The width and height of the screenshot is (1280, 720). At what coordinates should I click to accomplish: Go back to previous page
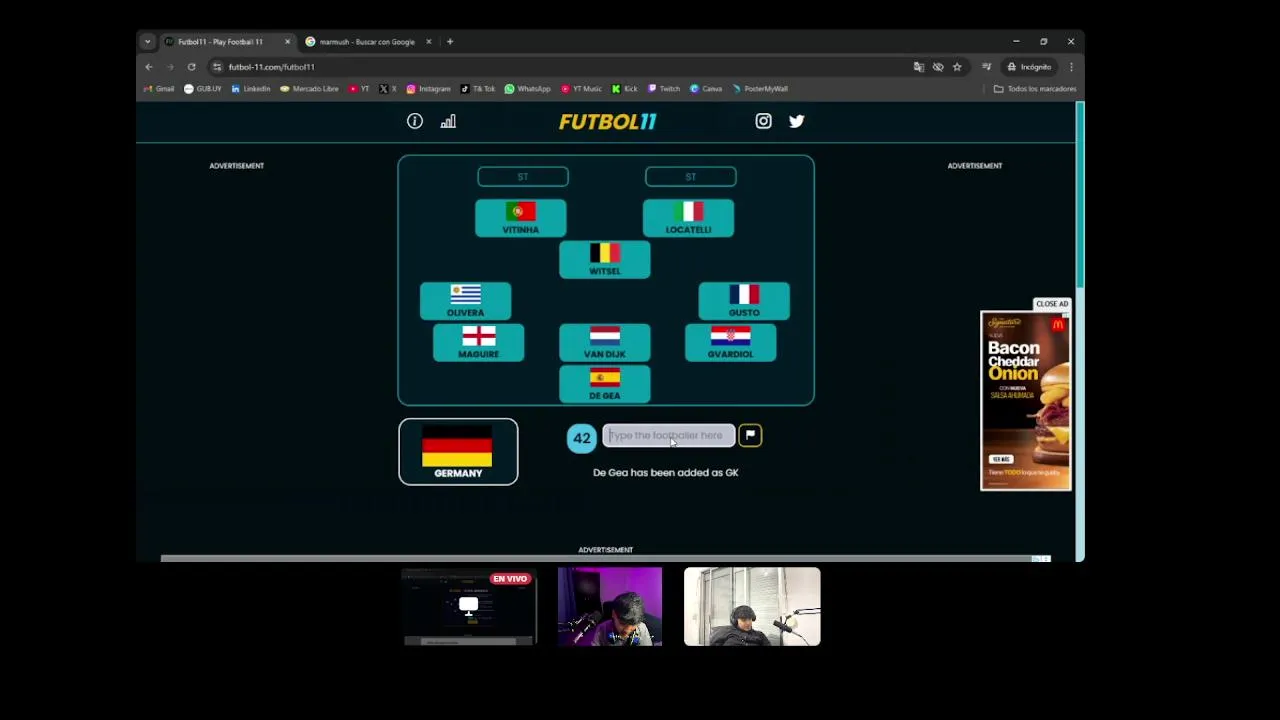pyautogui.click(x=149, y=67)
